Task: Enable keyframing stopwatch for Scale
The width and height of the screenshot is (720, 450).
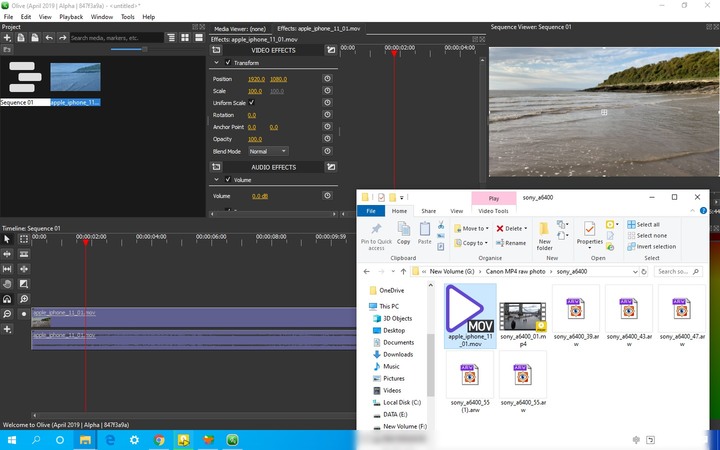Action: (327, 91)
